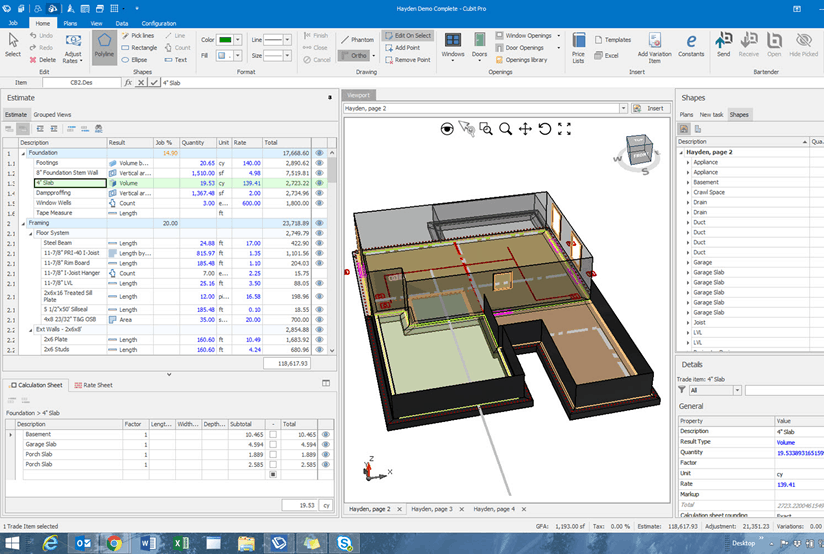Activate pan tool in viewport

[x=525, y=129]
